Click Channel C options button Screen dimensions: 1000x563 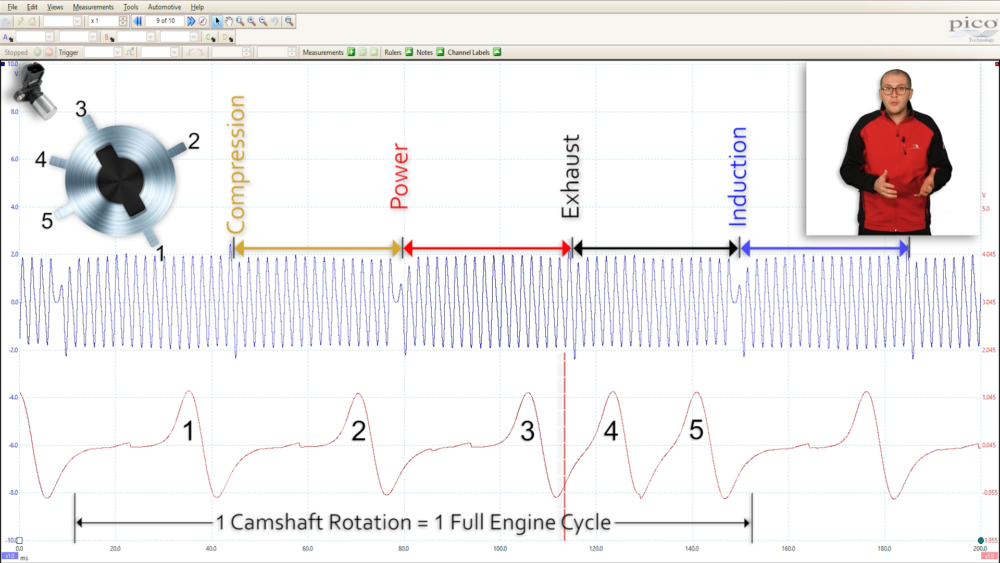210,37
